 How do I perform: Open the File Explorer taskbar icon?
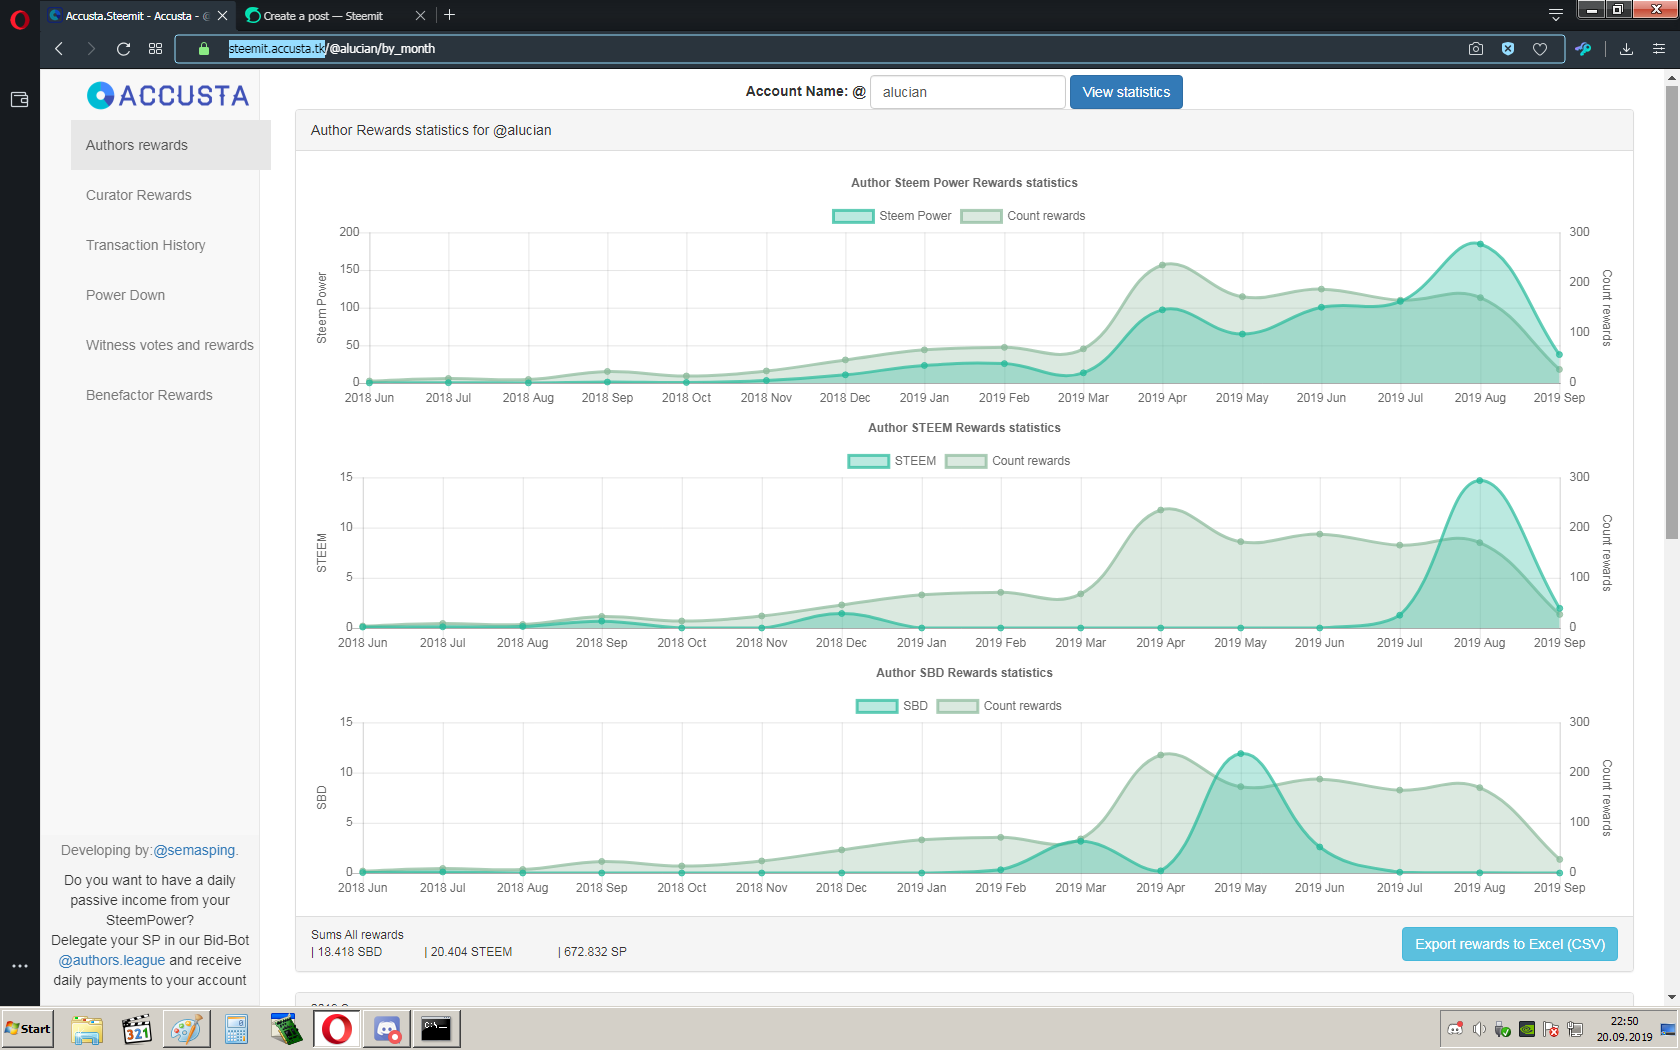point(87,1029)
